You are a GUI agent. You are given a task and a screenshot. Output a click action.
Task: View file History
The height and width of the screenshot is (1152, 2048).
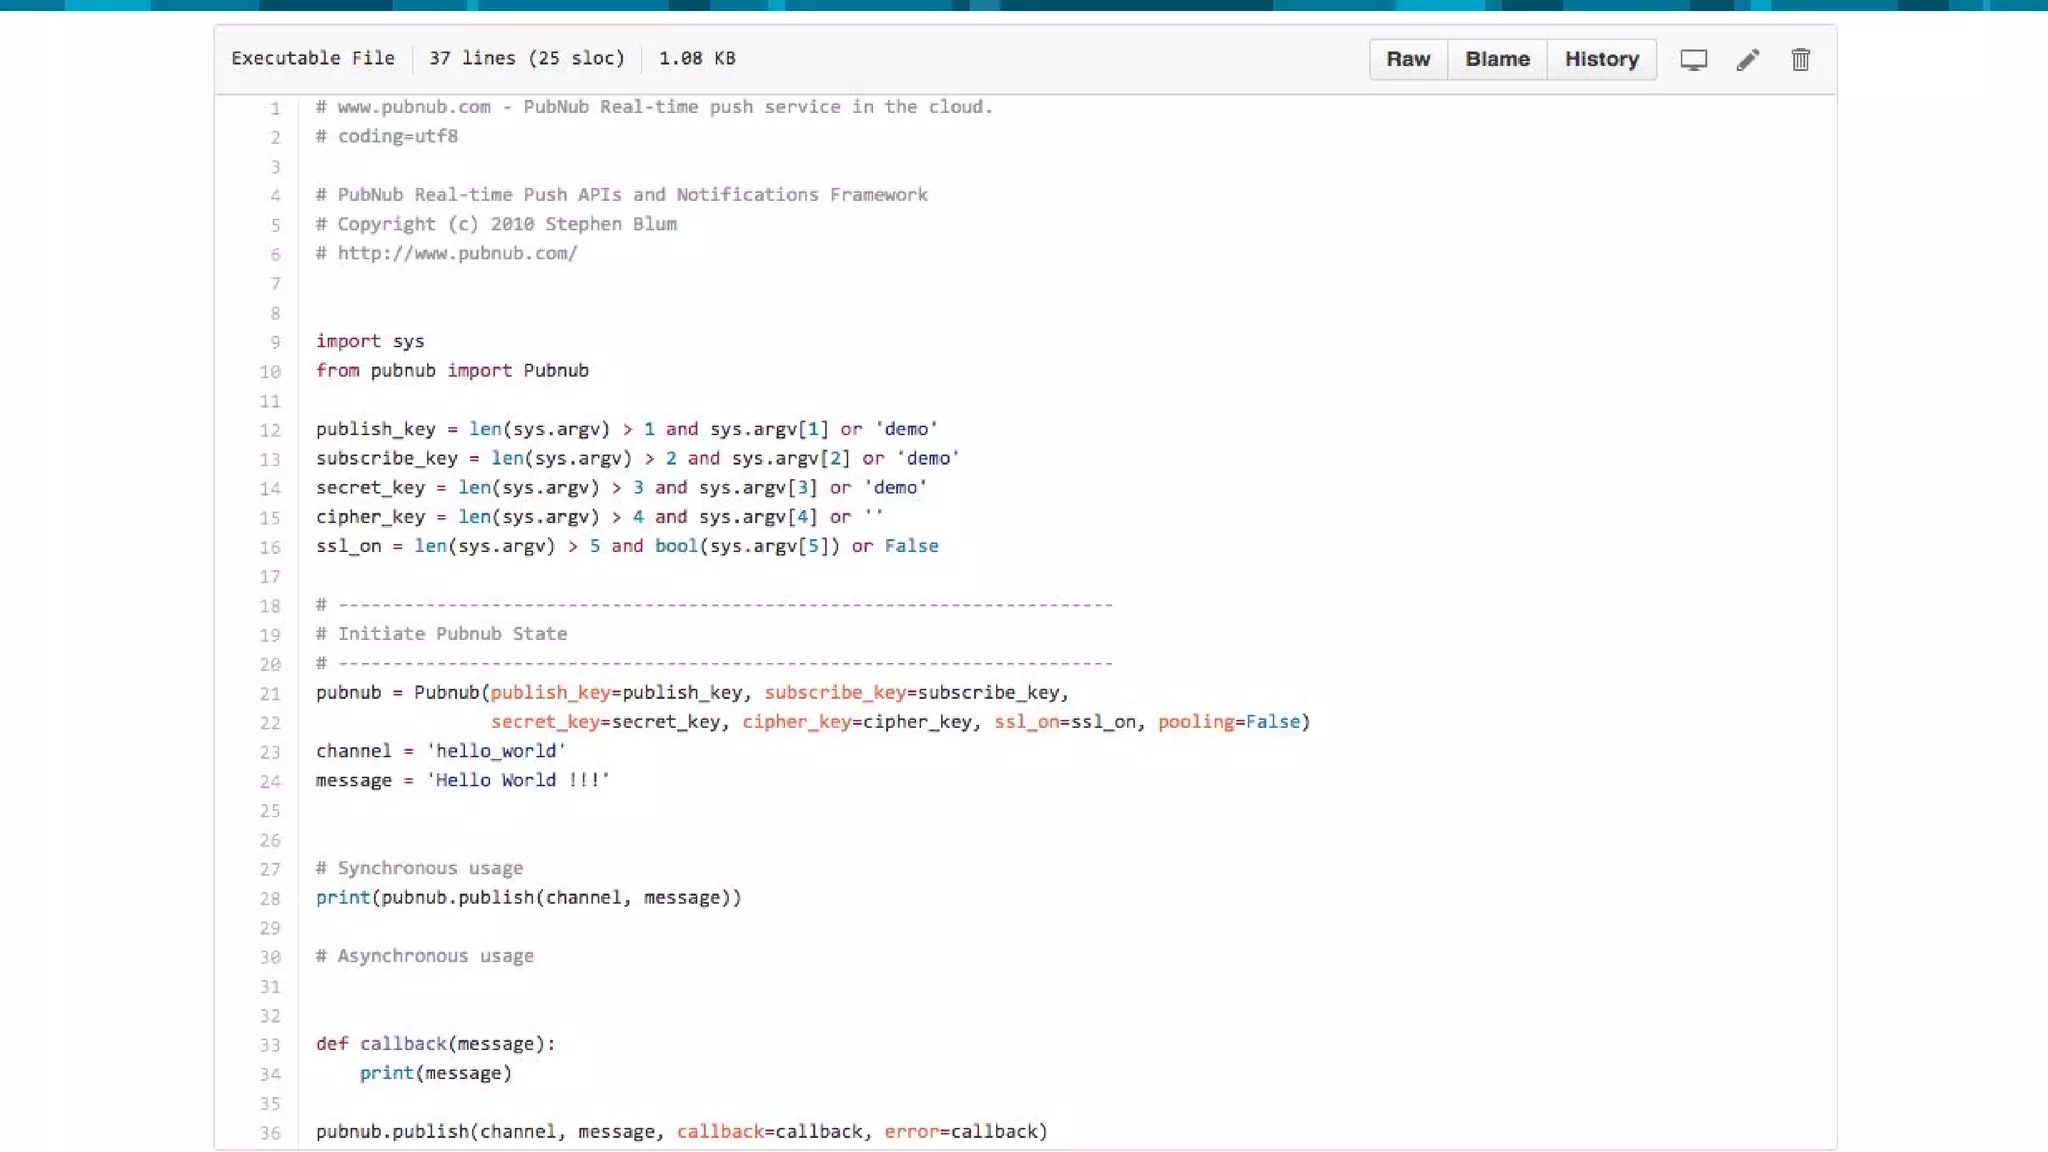(1601, 60)
